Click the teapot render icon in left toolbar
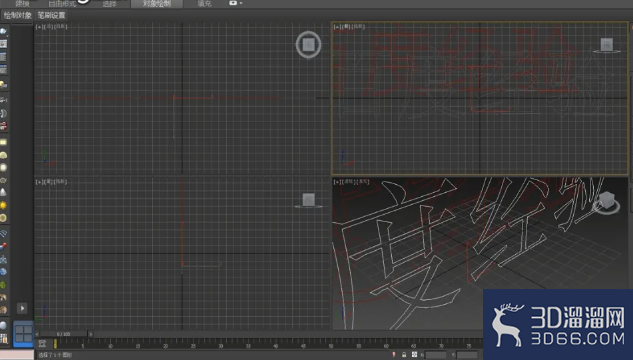Image resolution: width=633 pixels, height=360 pixels. tap(3, 31)
